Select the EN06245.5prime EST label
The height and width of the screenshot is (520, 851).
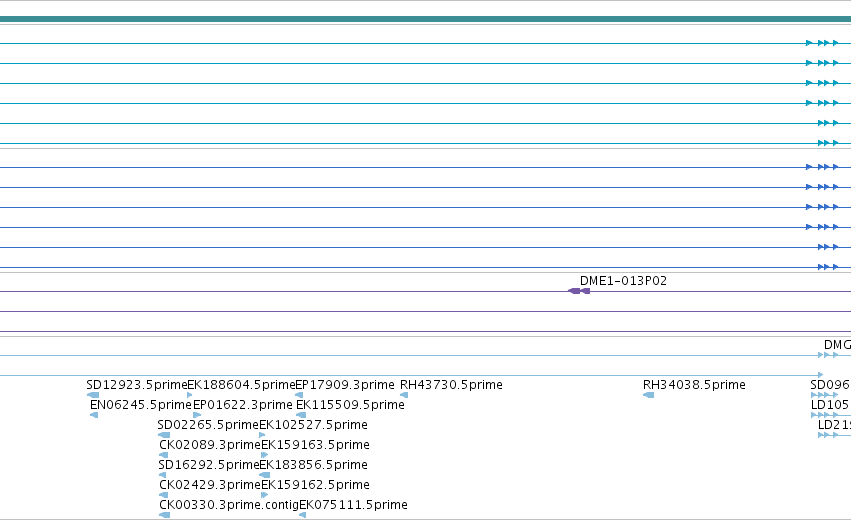point(141,405)
